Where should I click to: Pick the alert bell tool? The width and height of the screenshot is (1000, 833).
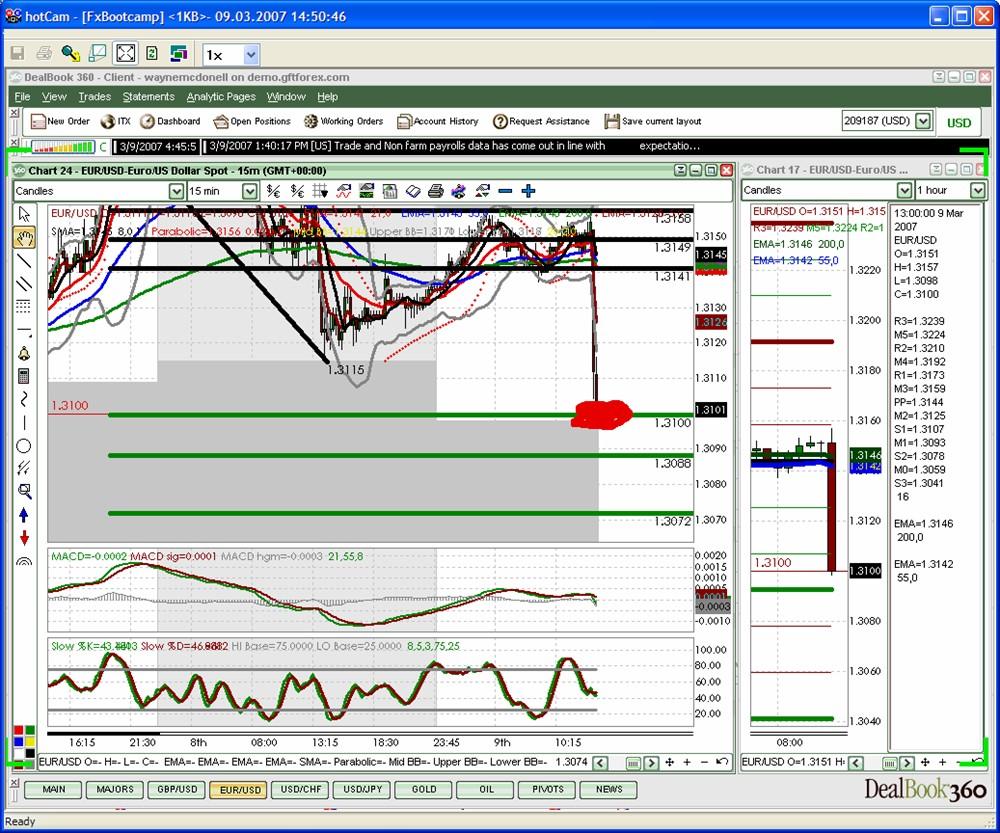(x=24, y=353)
